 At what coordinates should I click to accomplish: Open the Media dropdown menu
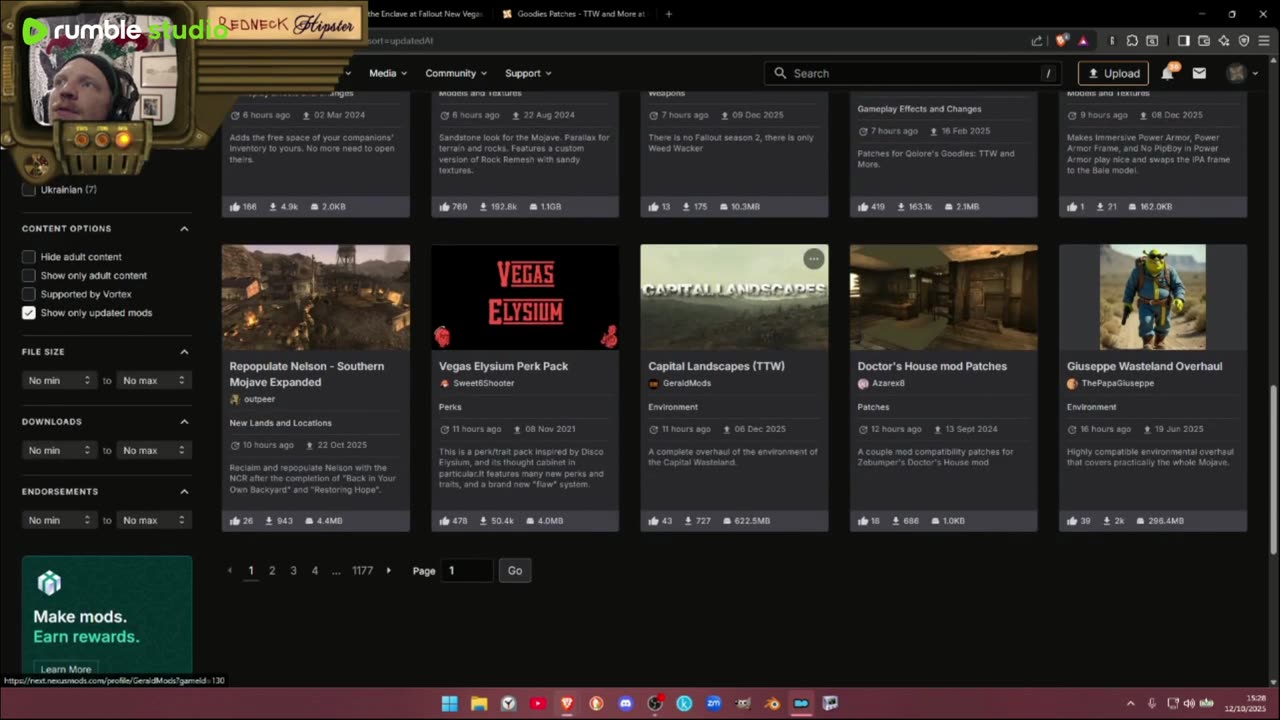tap(388, 73)
